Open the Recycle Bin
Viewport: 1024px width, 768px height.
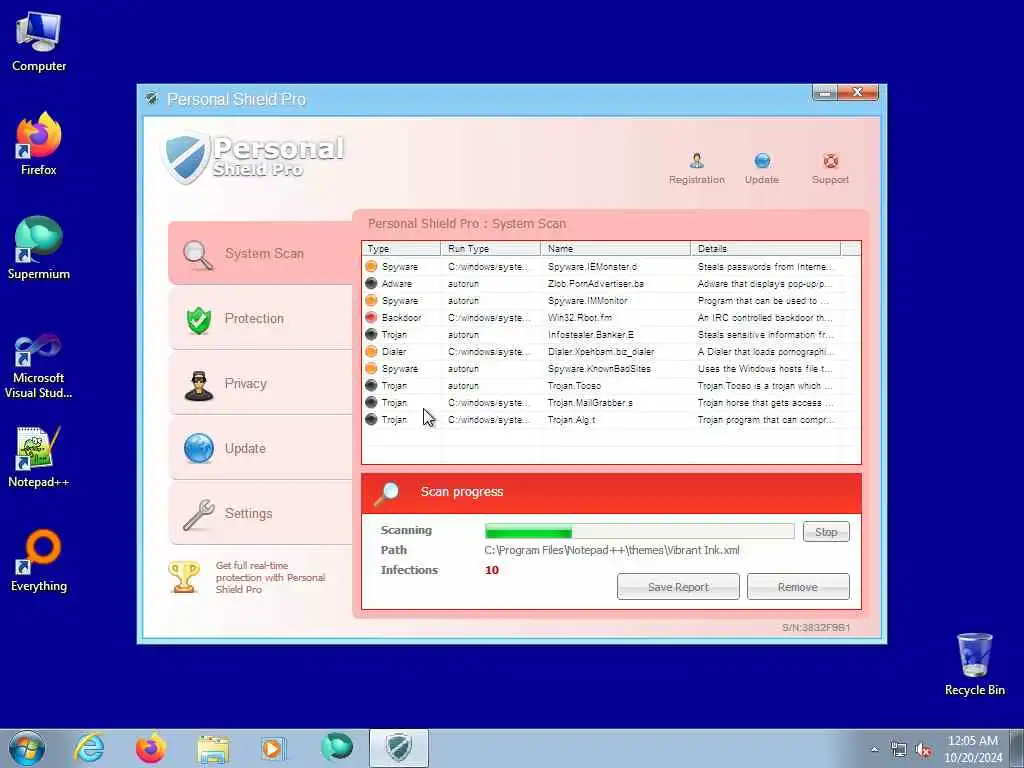coord(974,664)
